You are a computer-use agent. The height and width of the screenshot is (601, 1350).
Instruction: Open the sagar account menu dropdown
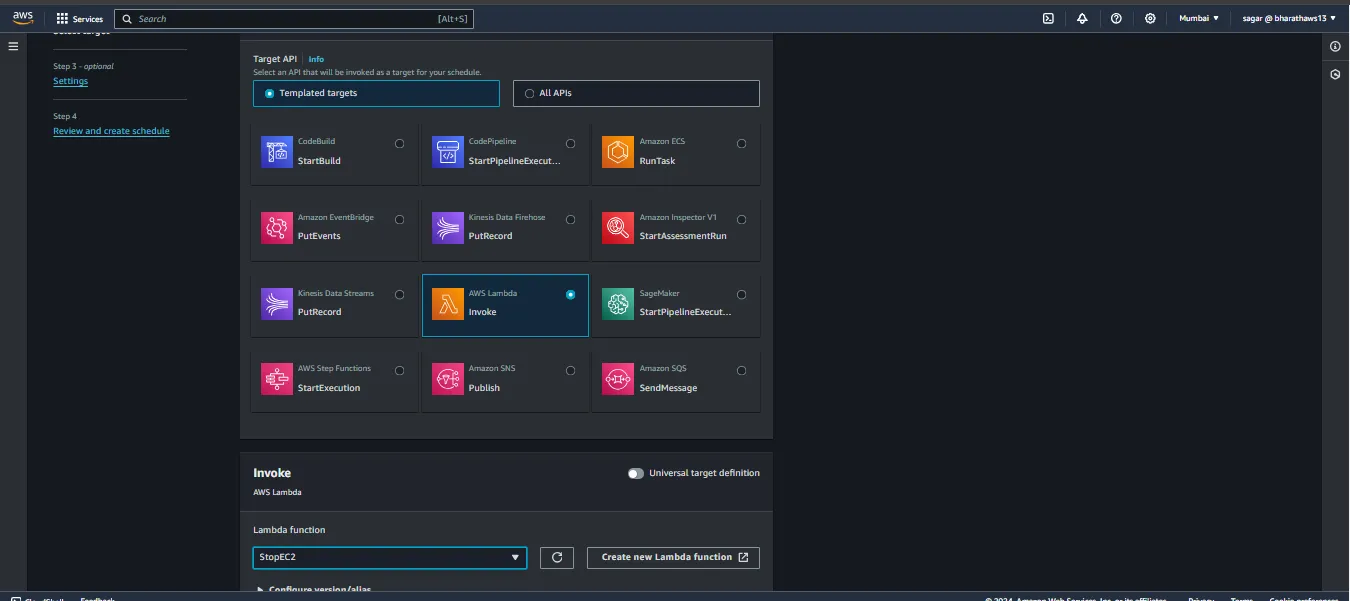point(1289,18)
